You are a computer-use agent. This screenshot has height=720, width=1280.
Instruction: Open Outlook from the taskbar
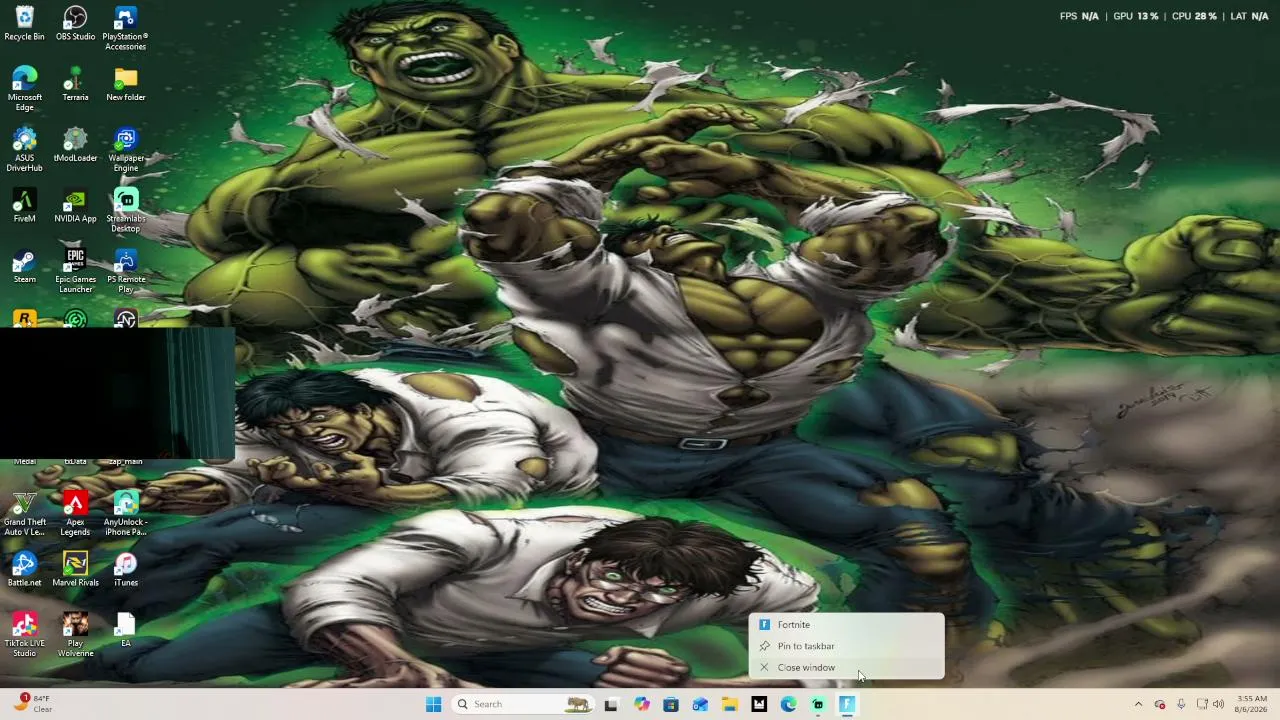click(700, 704)
